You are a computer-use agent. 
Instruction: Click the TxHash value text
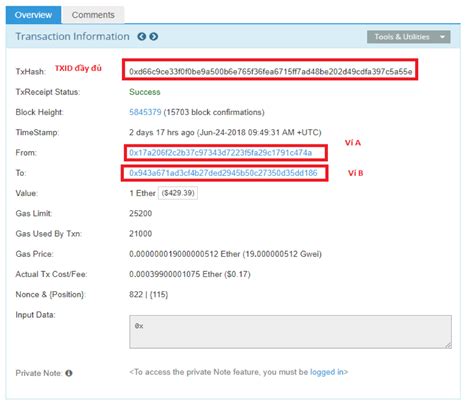pos(270,72)
